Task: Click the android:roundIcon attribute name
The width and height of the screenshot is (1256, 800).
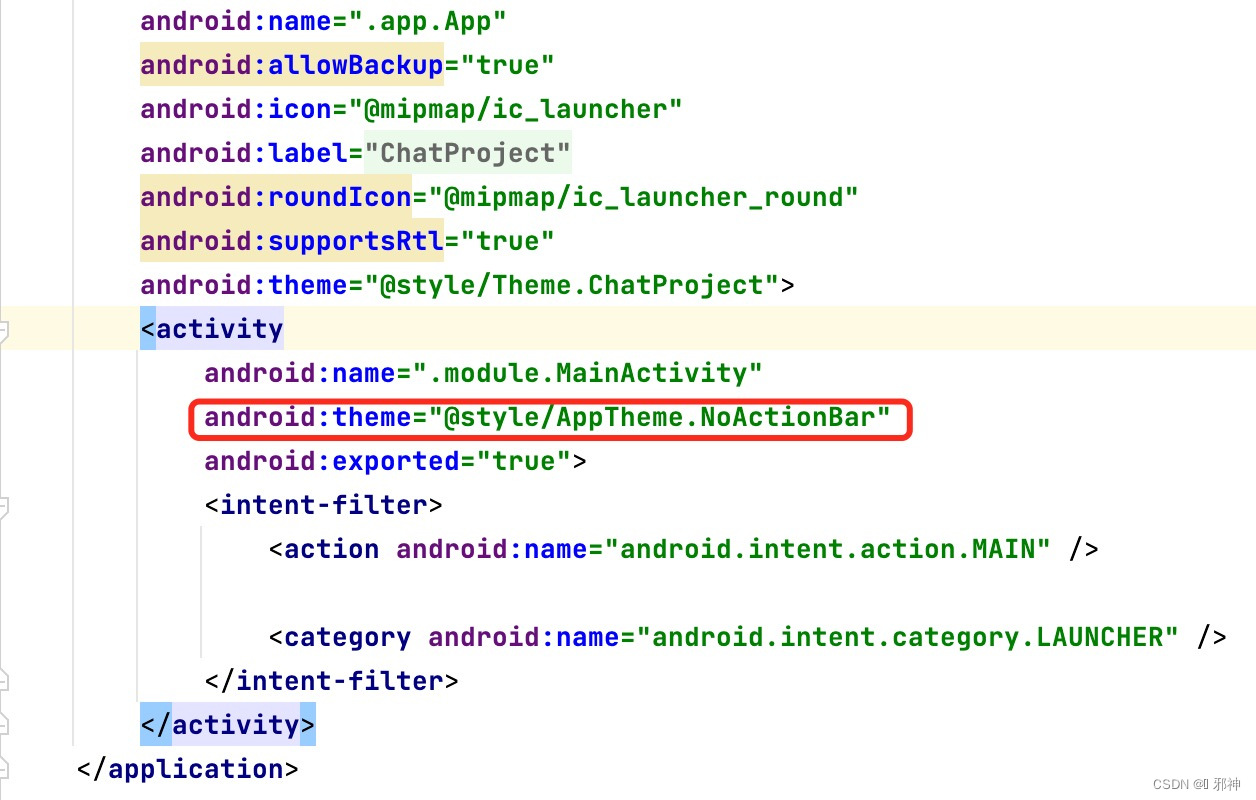Action: 275,196
